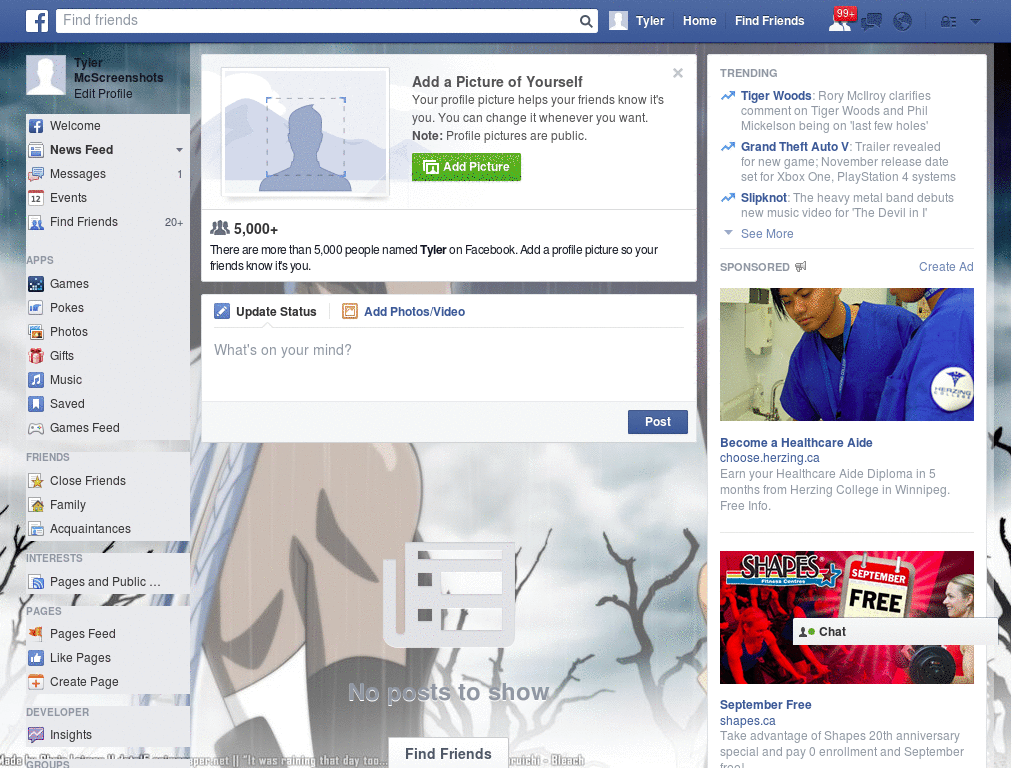Click the profile picture placeholder image

[306, 132]
